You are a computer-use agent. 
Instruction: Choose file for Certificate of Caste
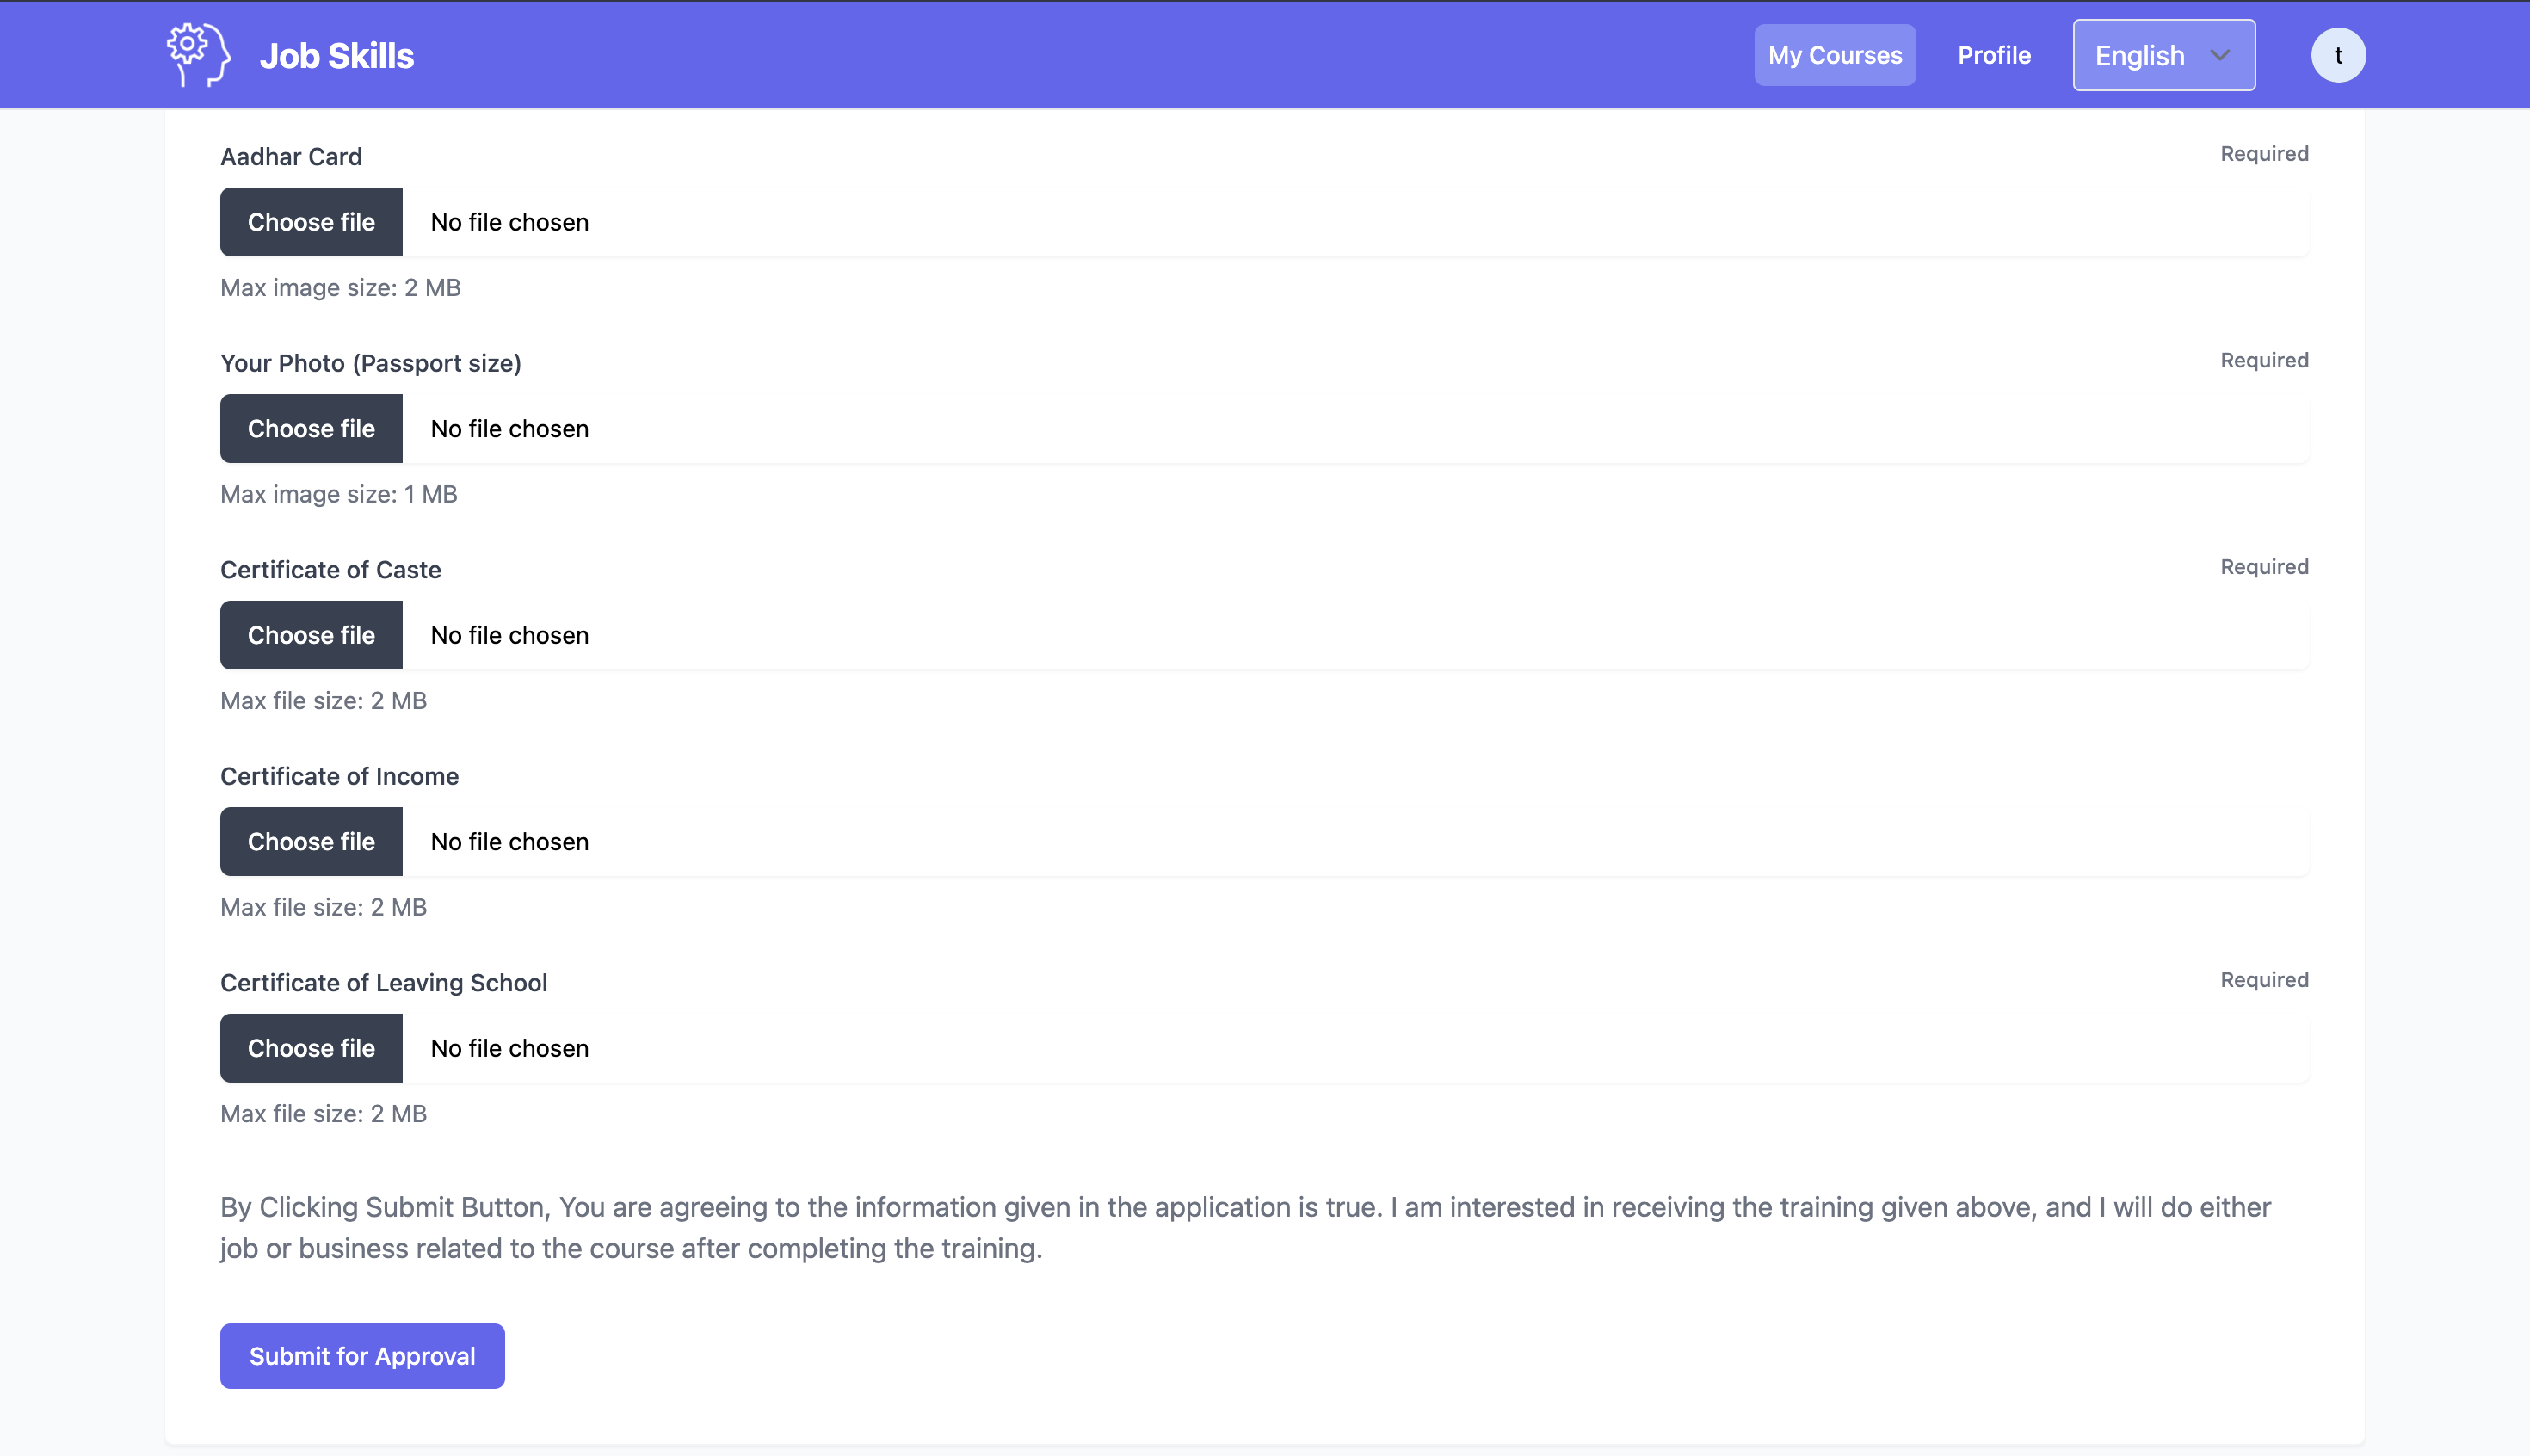311,635
